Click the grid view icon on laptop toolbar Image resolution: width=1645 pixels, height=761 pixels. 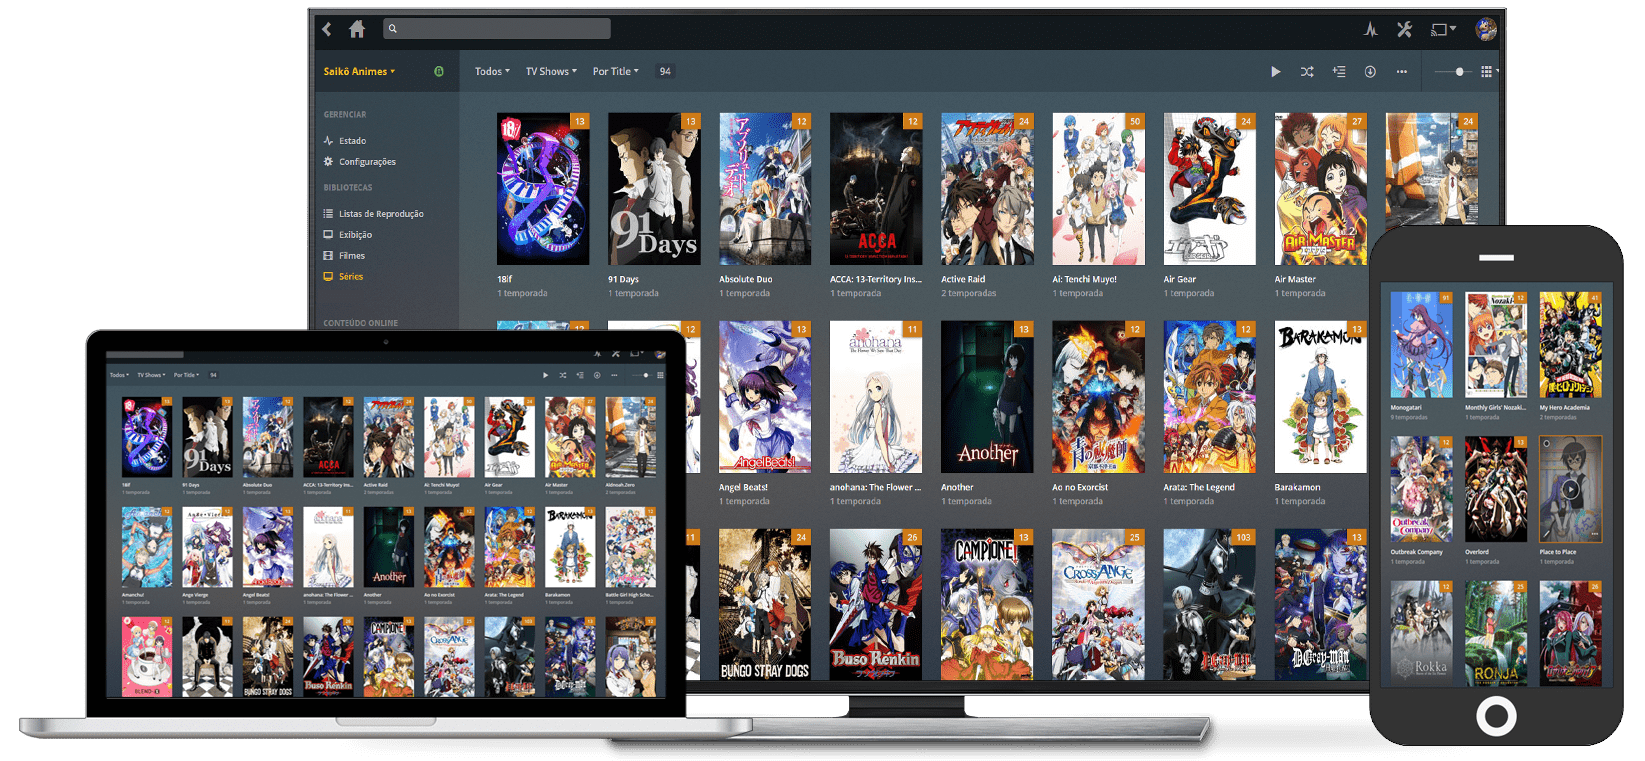(660, 375)
